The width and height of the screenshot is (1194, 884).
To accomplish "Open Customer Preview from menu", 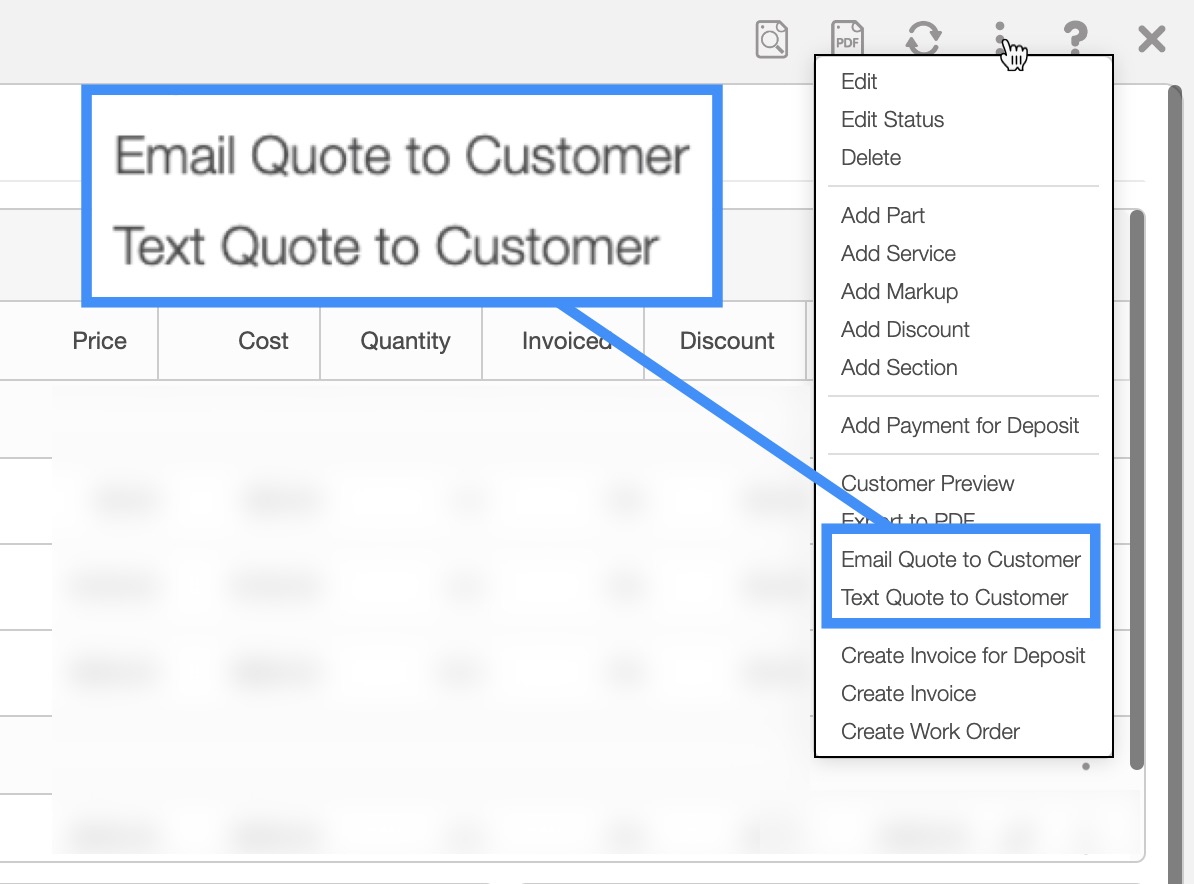I will (x=927, y=484).
